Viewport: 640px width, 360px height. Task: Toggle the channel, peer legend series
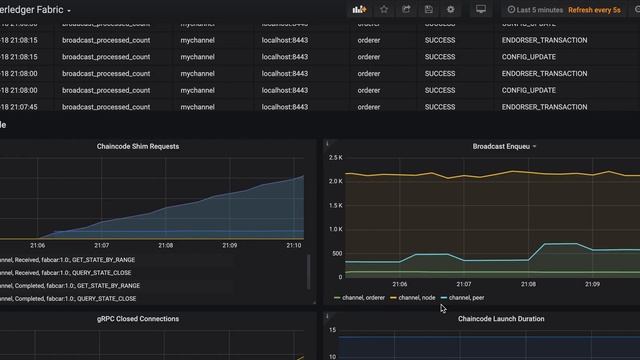click(x=467, y=298)
